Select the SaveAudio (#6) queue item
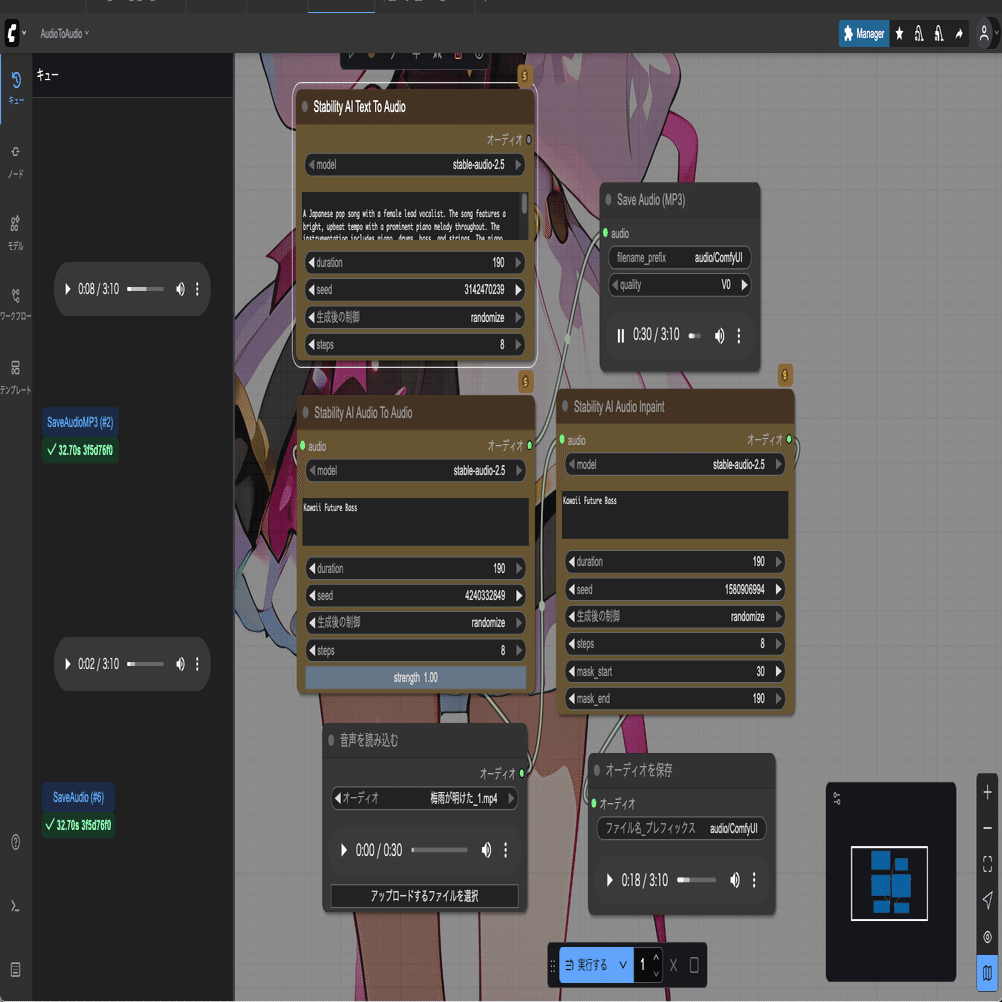Viewport: 1002px width, 1002px height. click(79, 797)
